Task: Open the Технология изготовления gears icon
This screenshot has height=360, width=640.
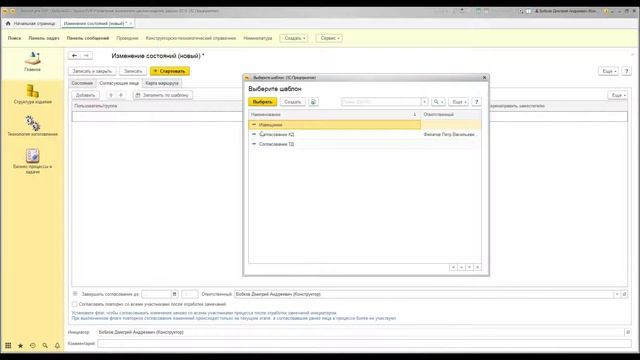Action: tap(33, 123)
